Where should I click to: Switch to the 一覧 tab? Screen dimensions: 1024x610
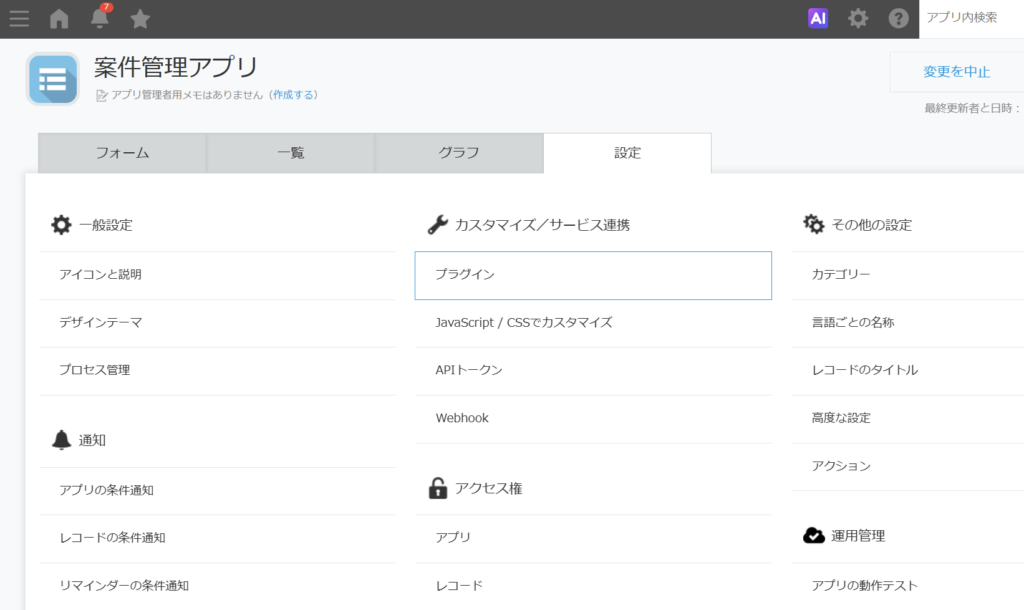tap(290, 153)
